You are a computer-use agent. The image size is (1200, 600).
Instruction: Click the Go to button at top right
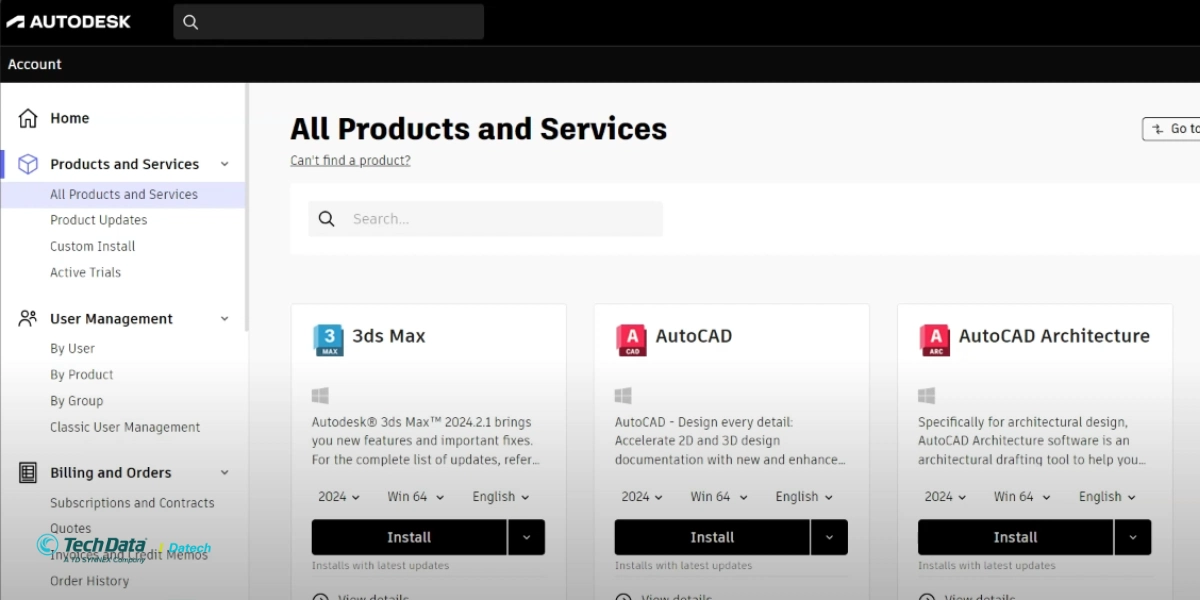pyautogui.click(x=1171, y=129)
